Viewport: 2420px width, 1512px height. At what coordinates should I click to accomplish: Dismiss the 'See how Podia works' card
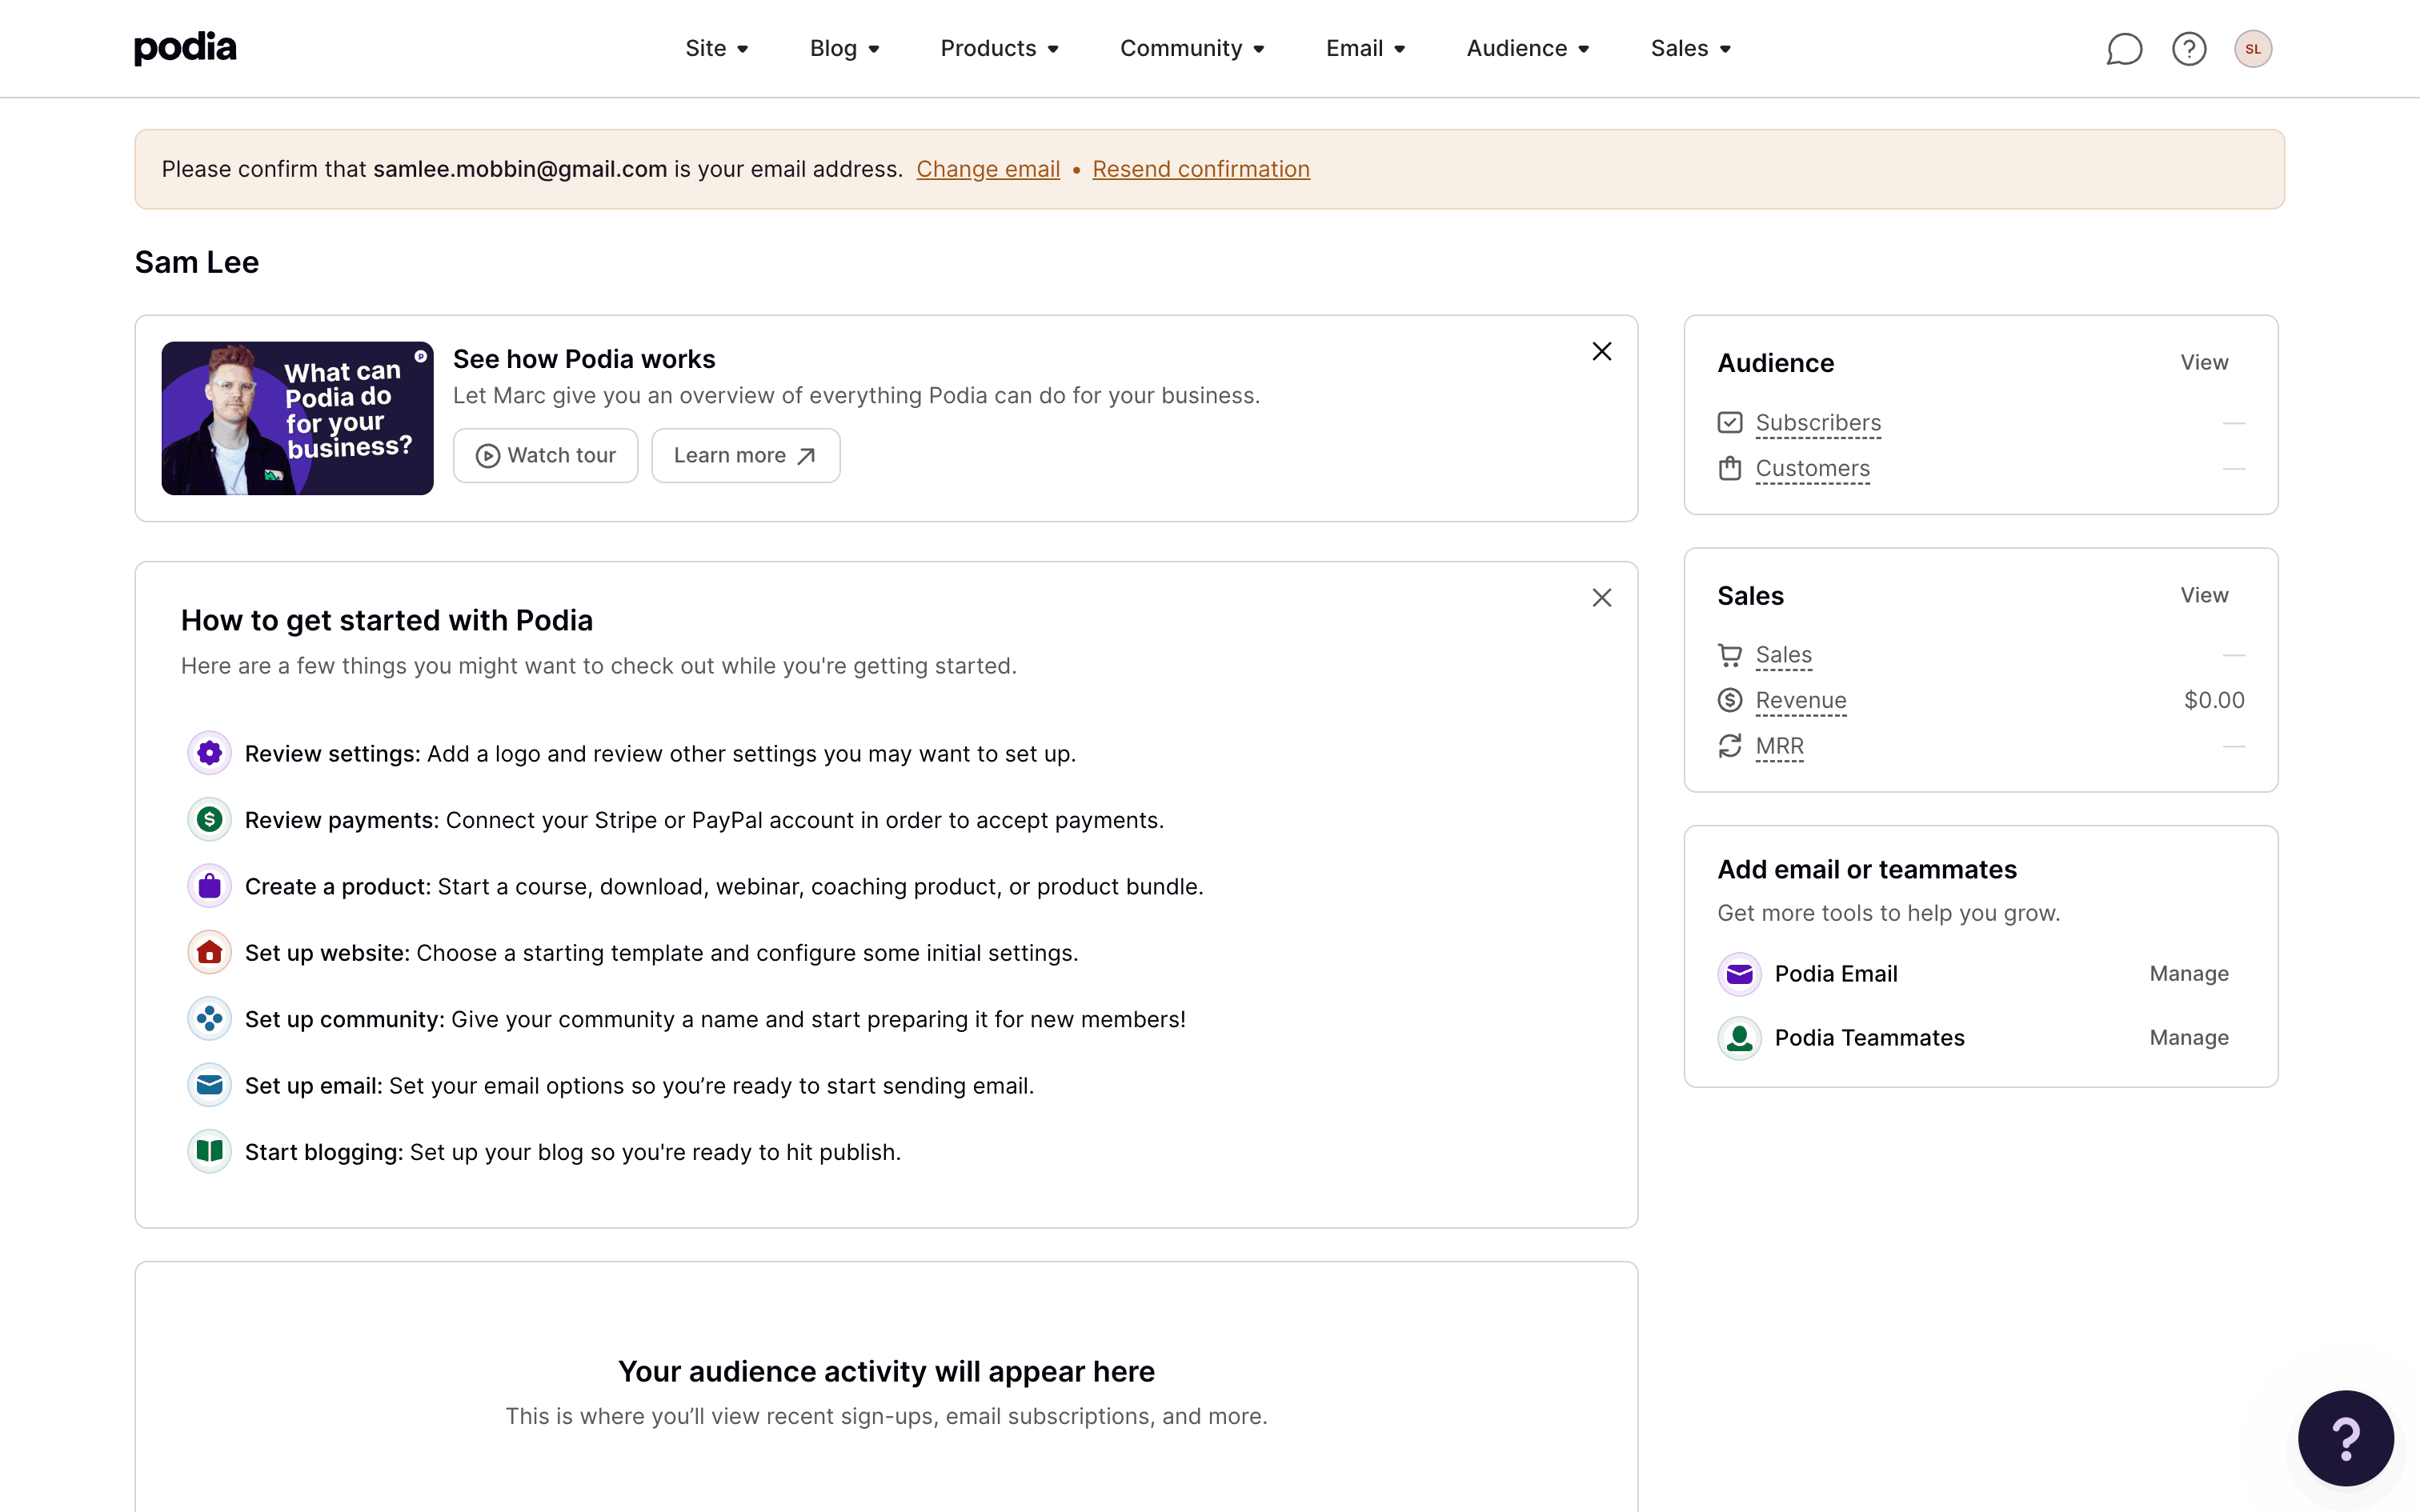pos(1601,351)
